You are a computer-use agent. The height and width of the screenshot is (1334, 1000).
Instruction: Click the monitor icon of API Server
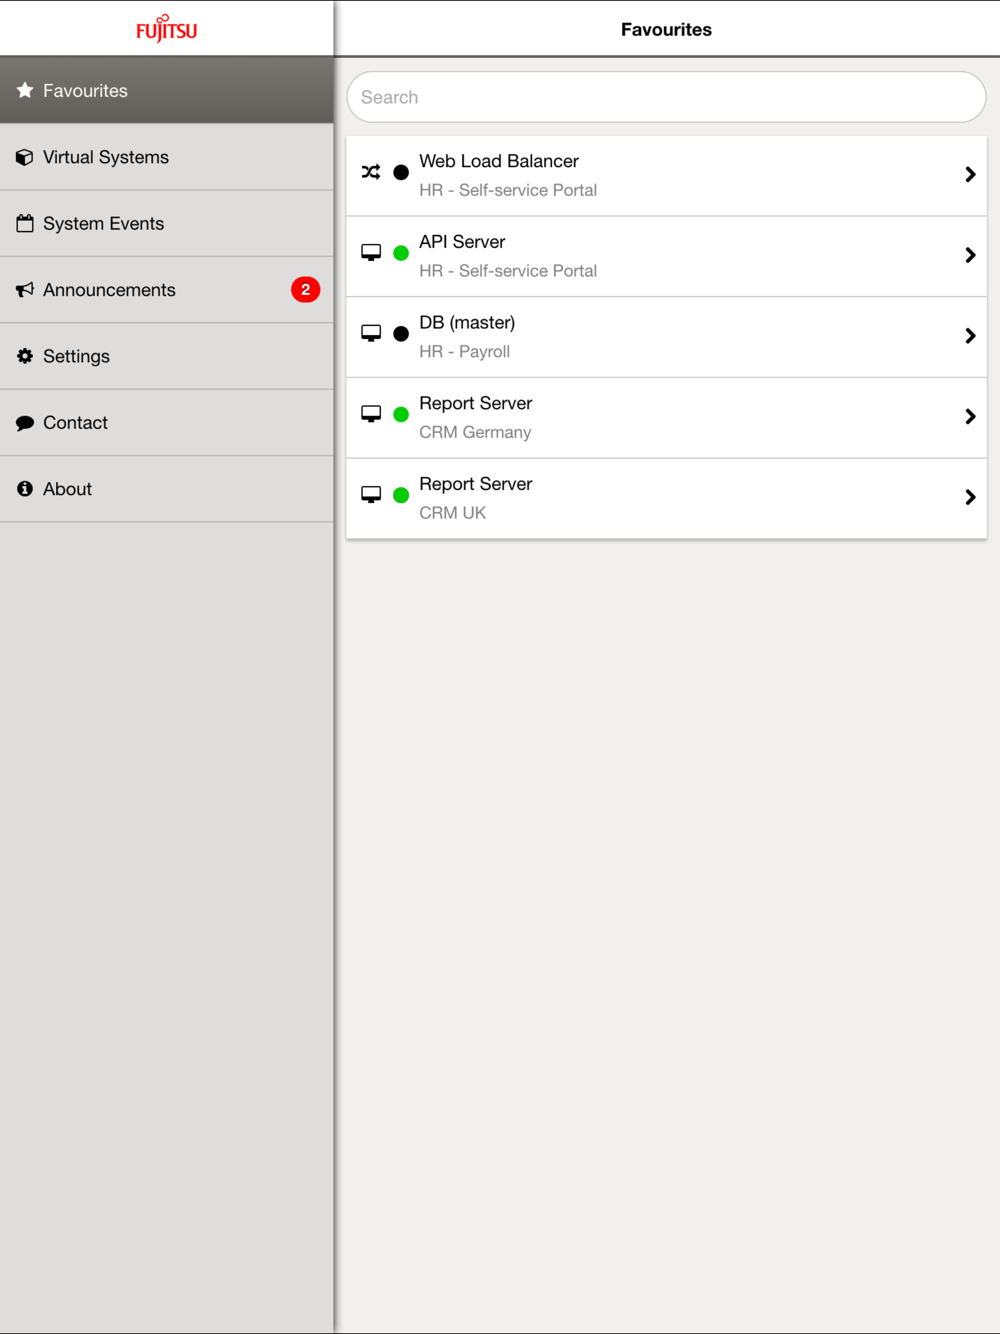click(371, 252)
